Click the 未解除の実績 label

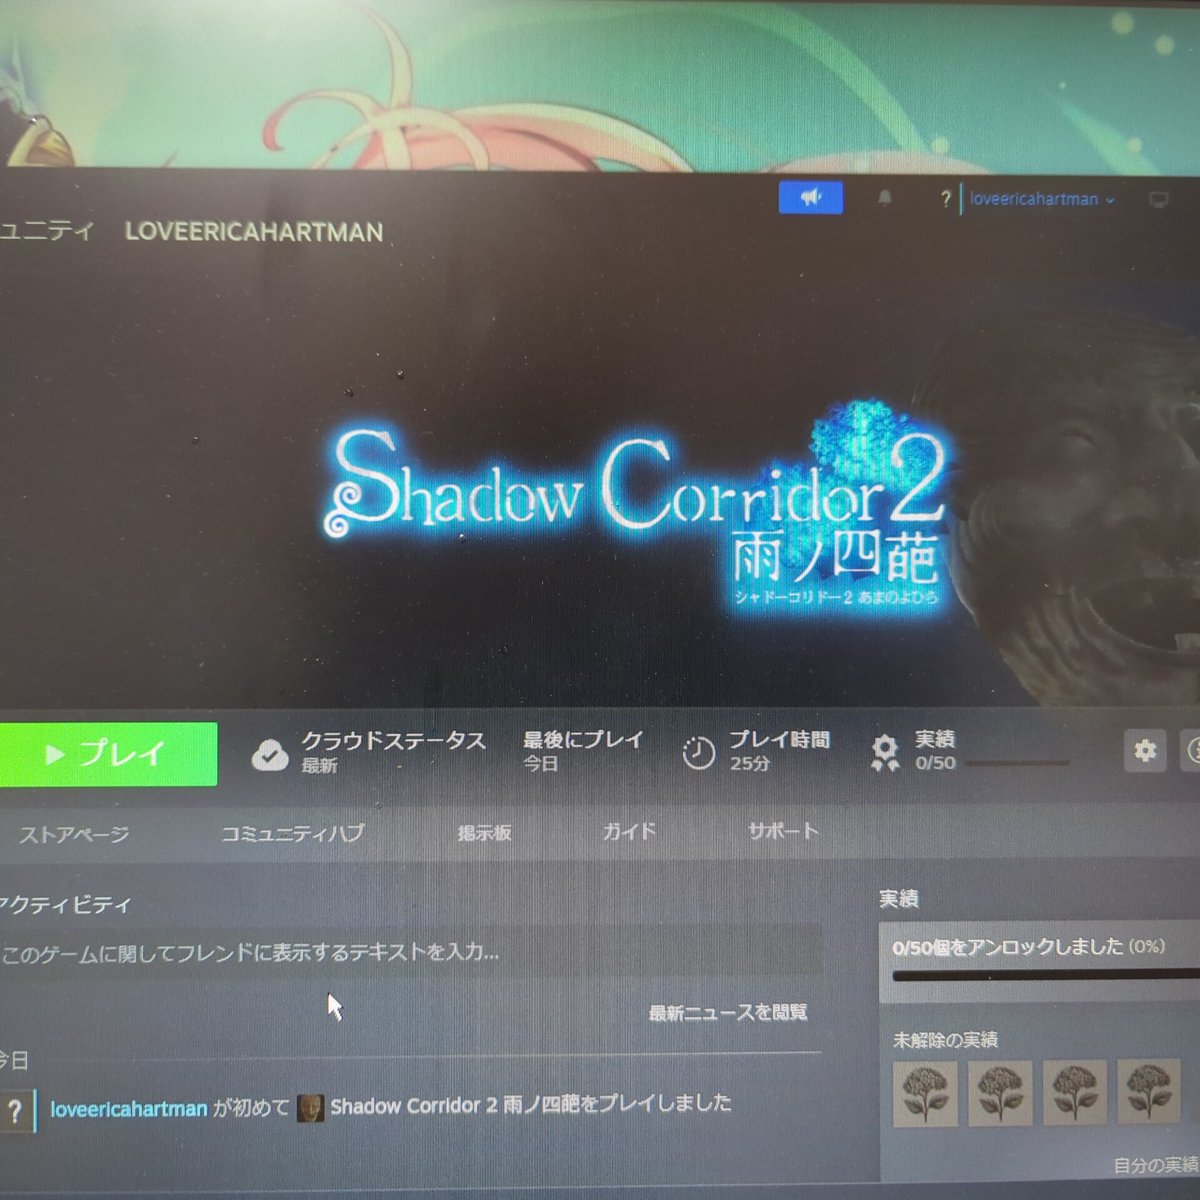pyautogui.click(x=945, y=1040)
